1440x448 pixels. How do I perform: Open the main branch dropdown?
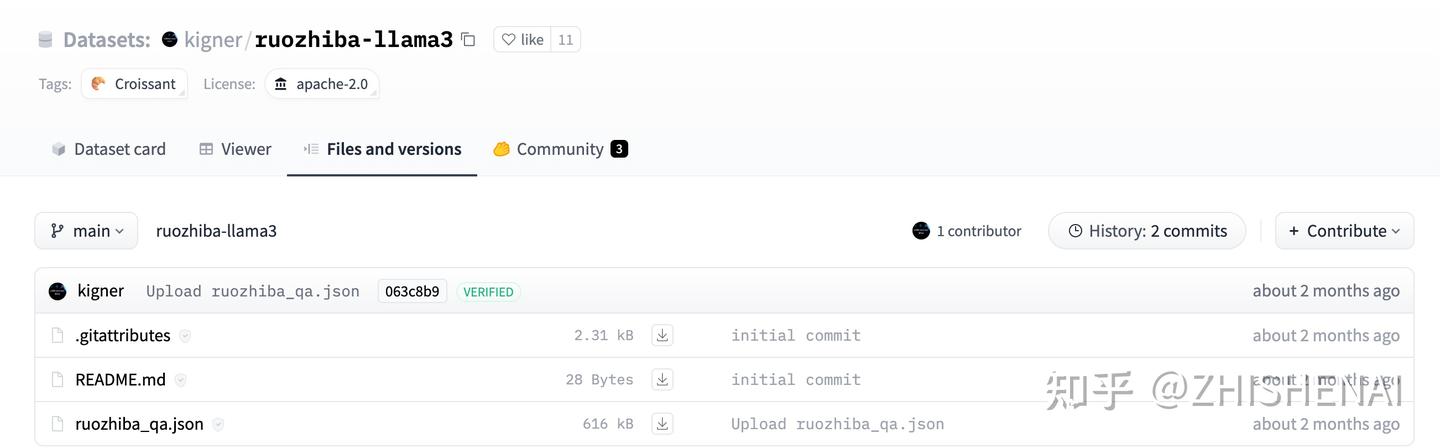pos(86,231)
